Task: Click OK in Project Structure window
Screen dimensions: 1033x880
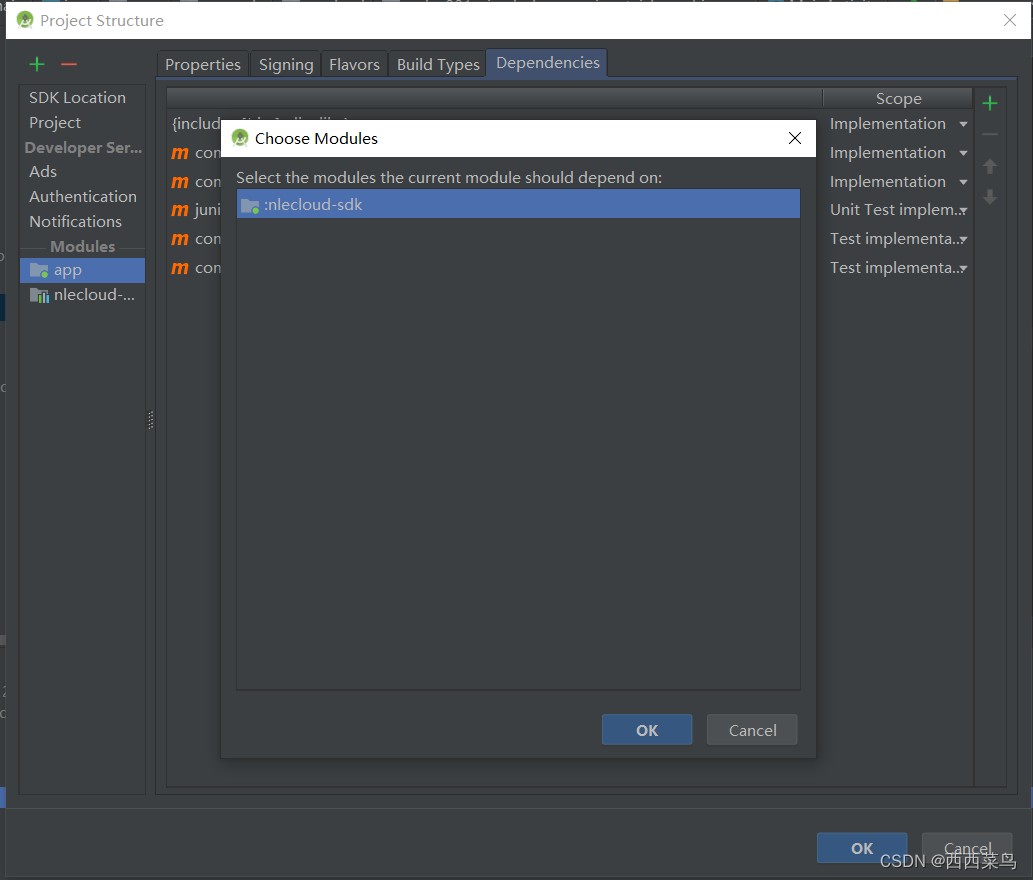Action: pos(862,848)
